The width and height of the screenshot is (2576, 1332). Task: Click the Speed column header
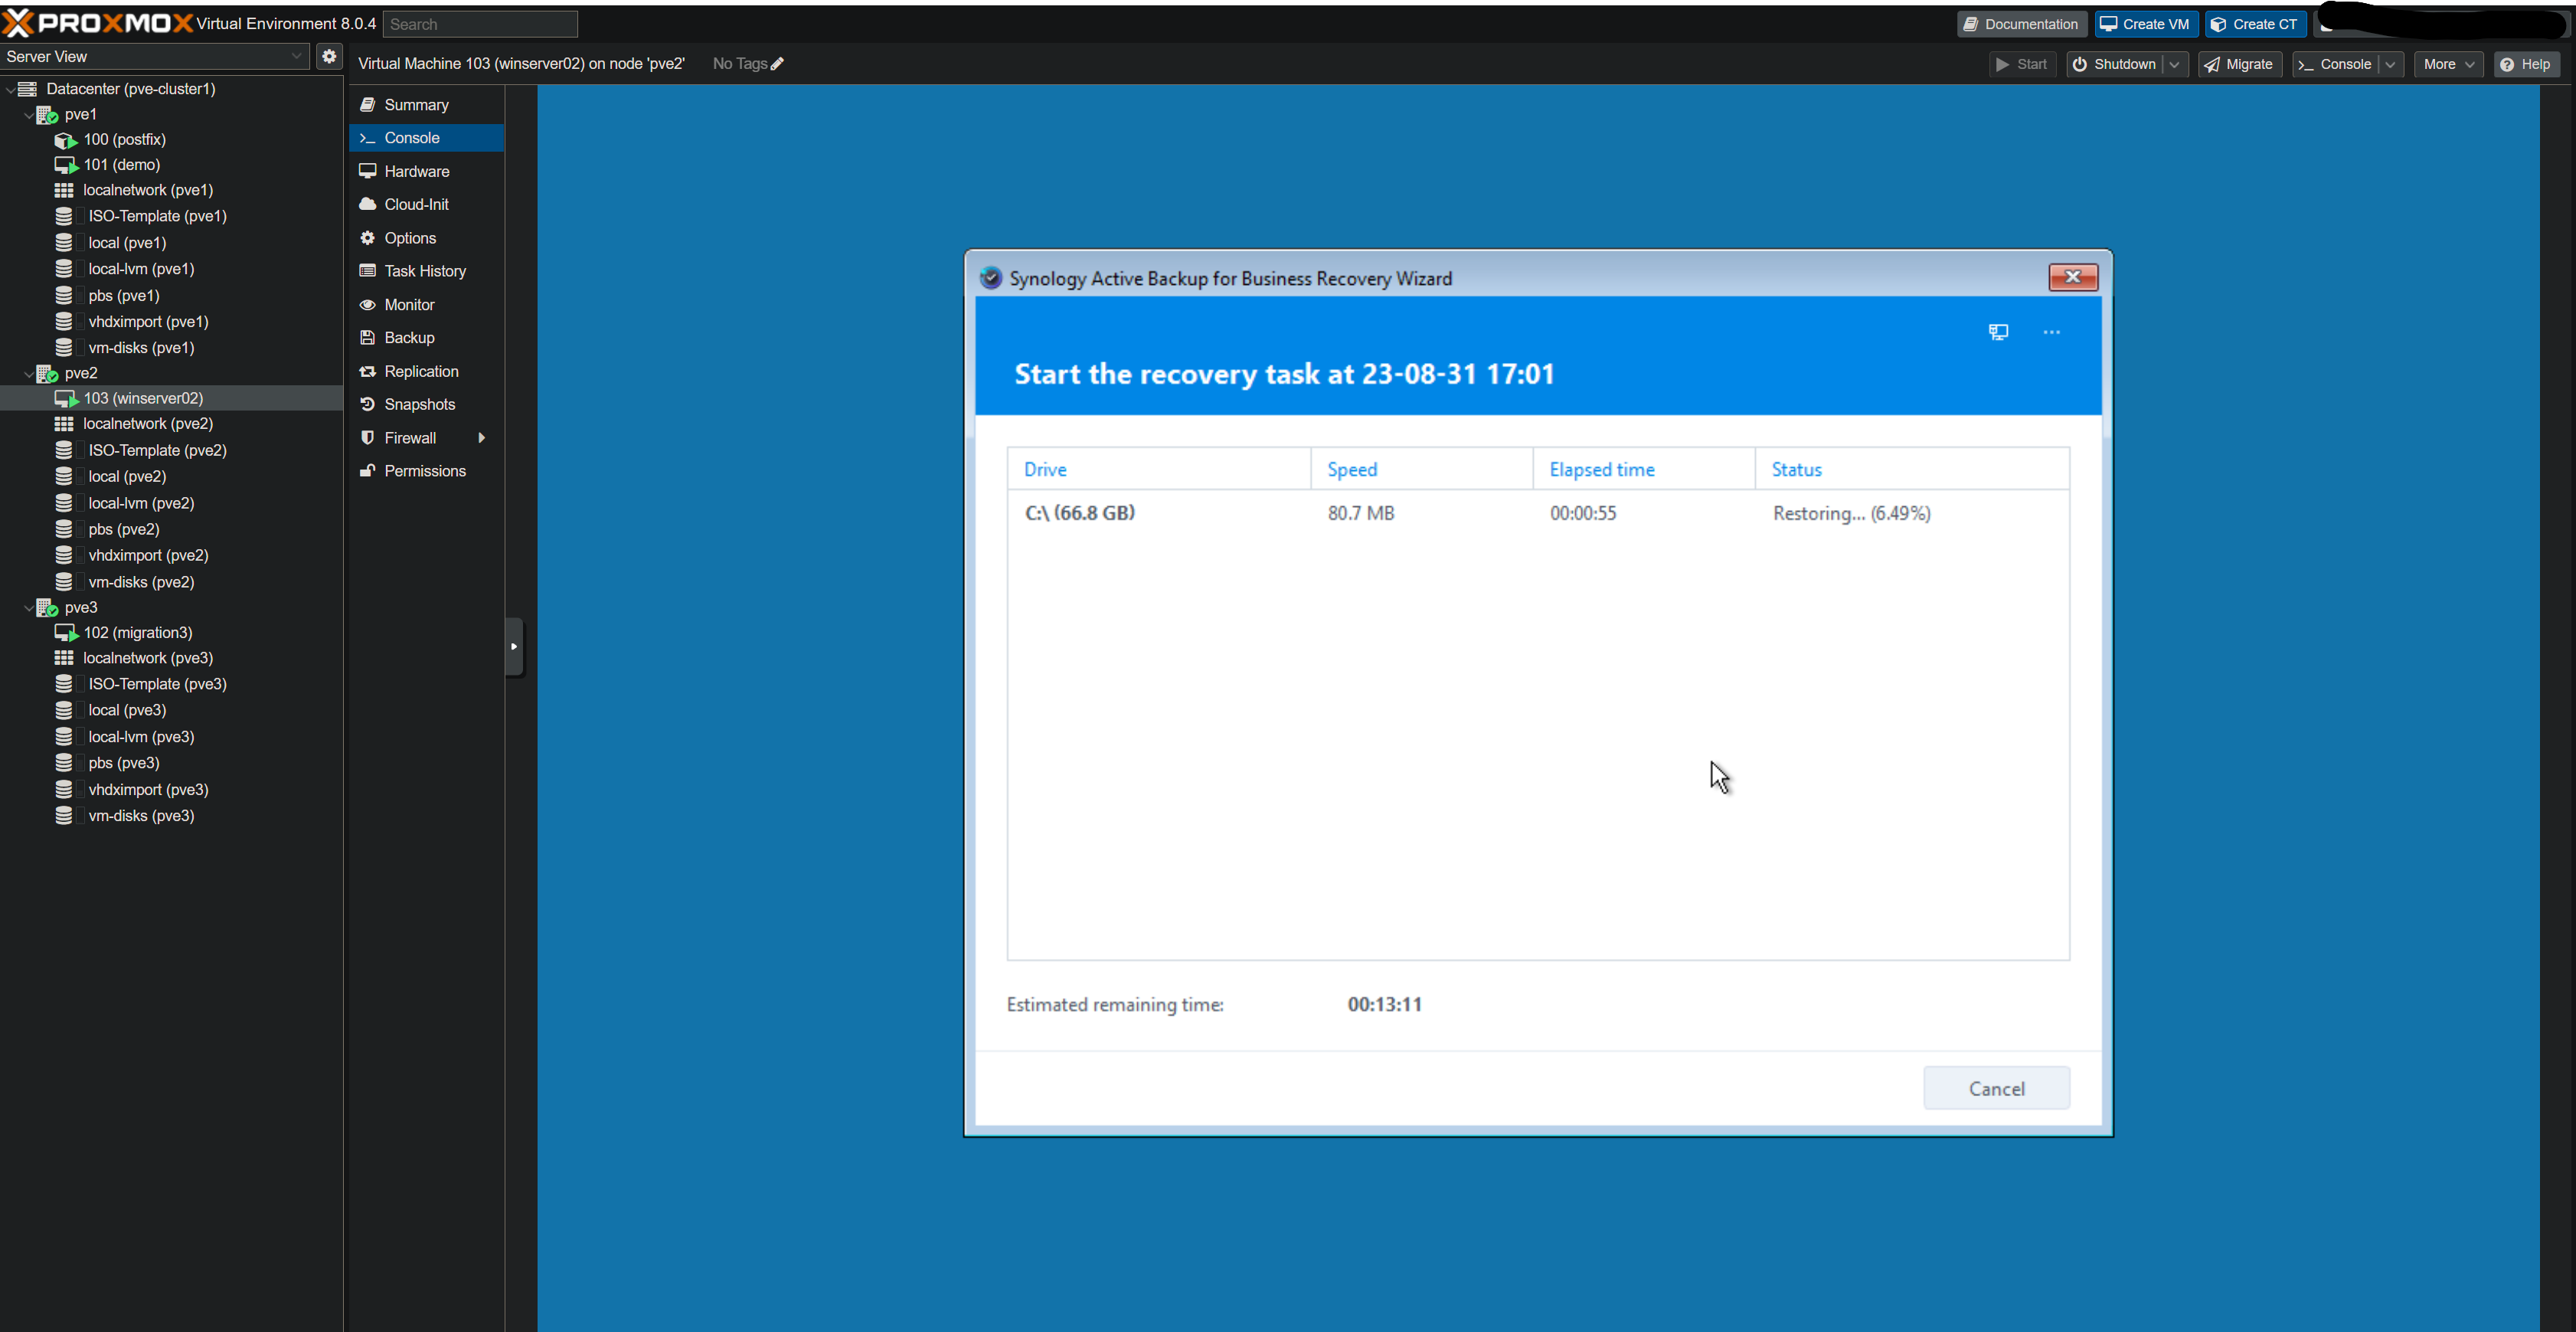tap(1422, 469)
